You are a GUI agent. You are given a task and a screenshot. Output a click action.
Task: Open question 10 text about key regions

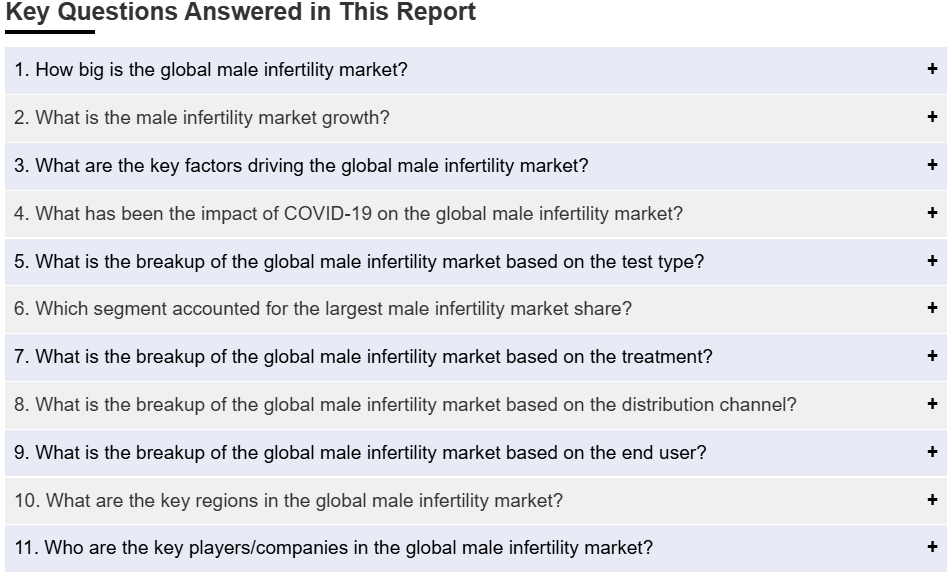click(288, 501)
